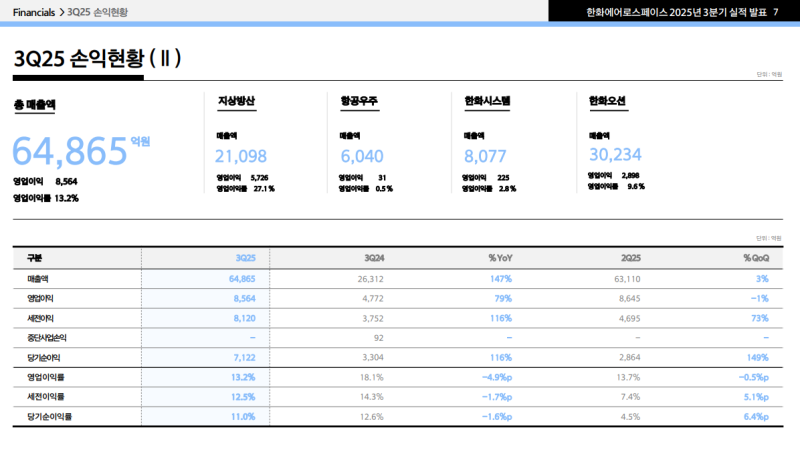Select the 한화오션 segment heading
800x452 pixels.
pyautogui.click(x=608, y=101)
